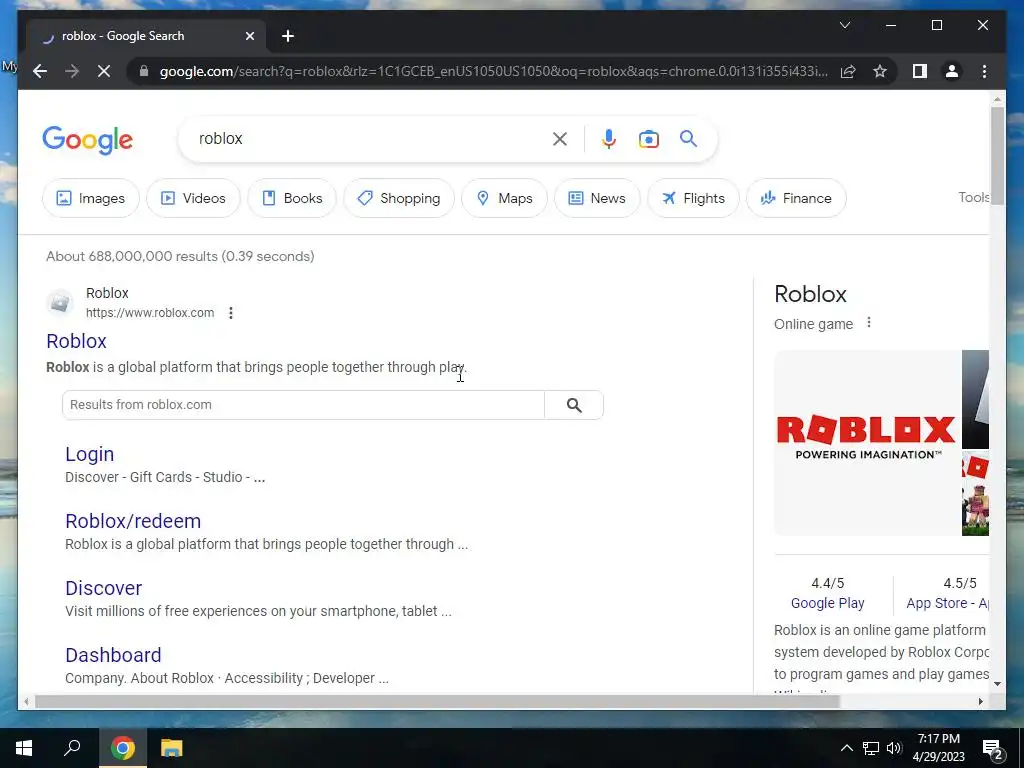Open the Windows Start menu
This screenshot has height=768, width=1024.
(24, 748)
